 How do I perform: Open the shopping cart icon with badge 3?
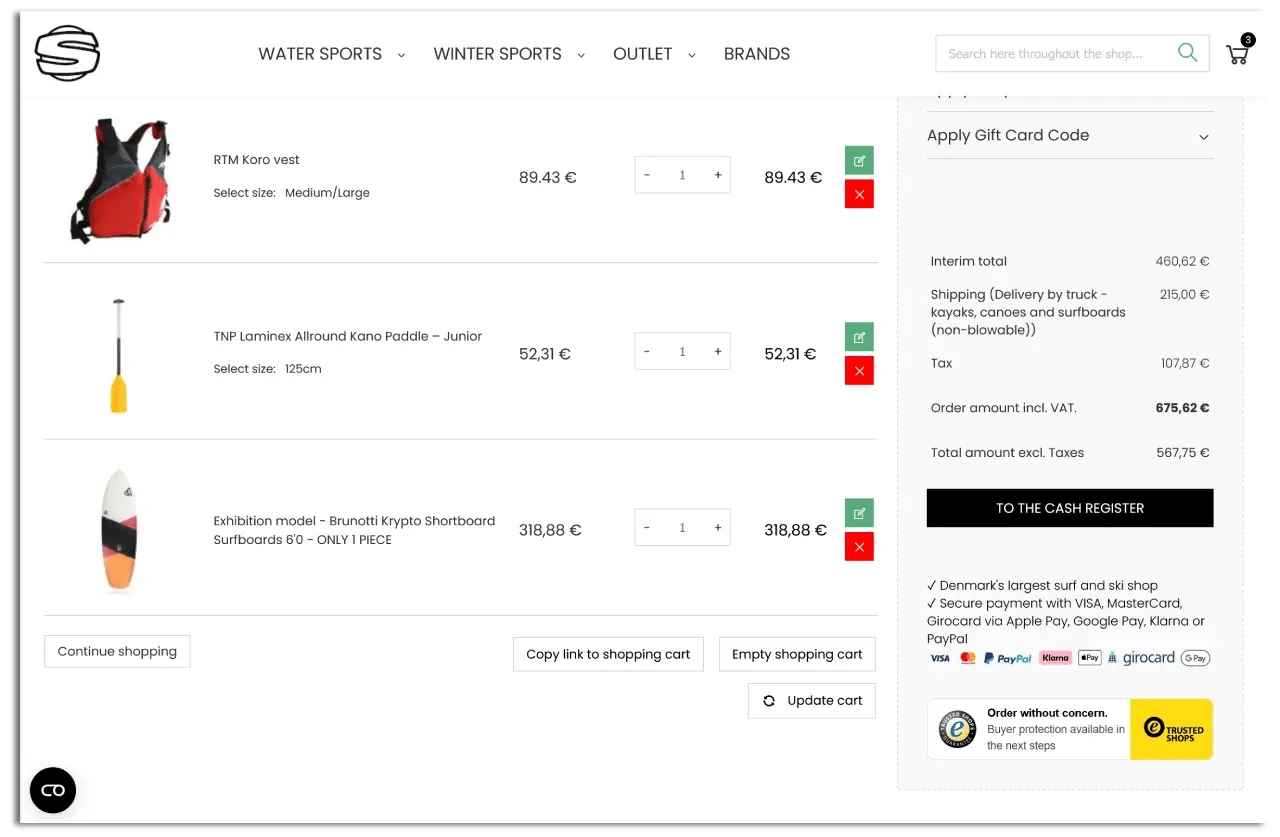click(1237, 55)
